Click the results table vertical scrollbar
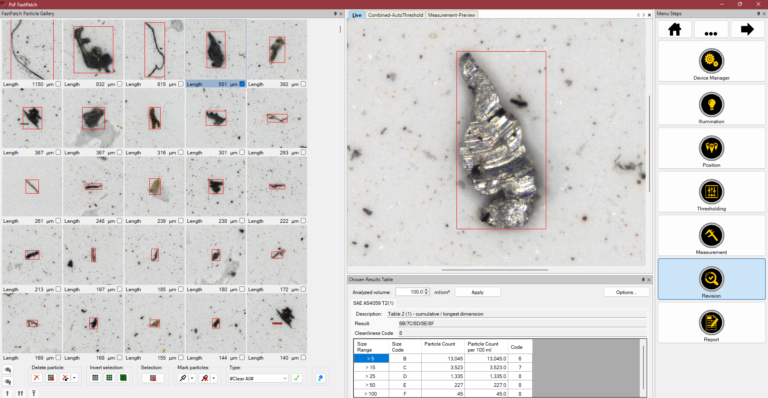The width and height of the screenshot is (768, 398). (x=644, y=367)
